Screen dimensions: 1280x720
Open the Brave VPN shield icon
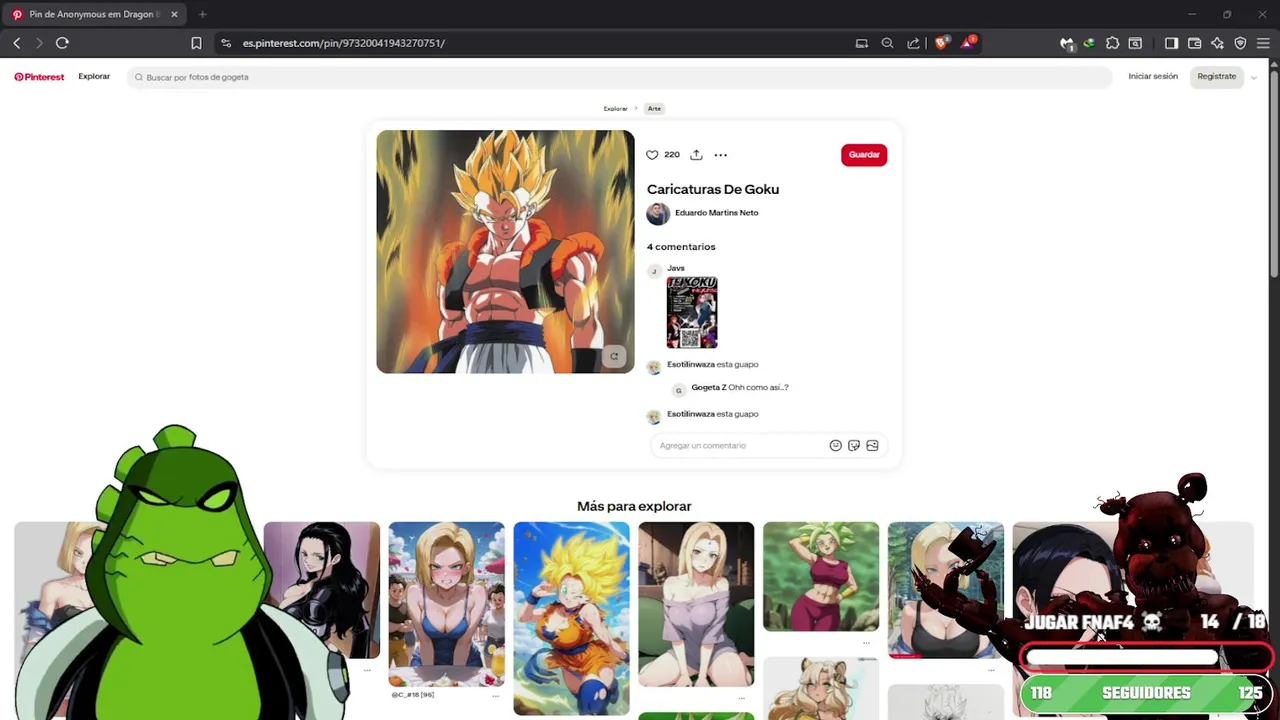pos(1240,43)
